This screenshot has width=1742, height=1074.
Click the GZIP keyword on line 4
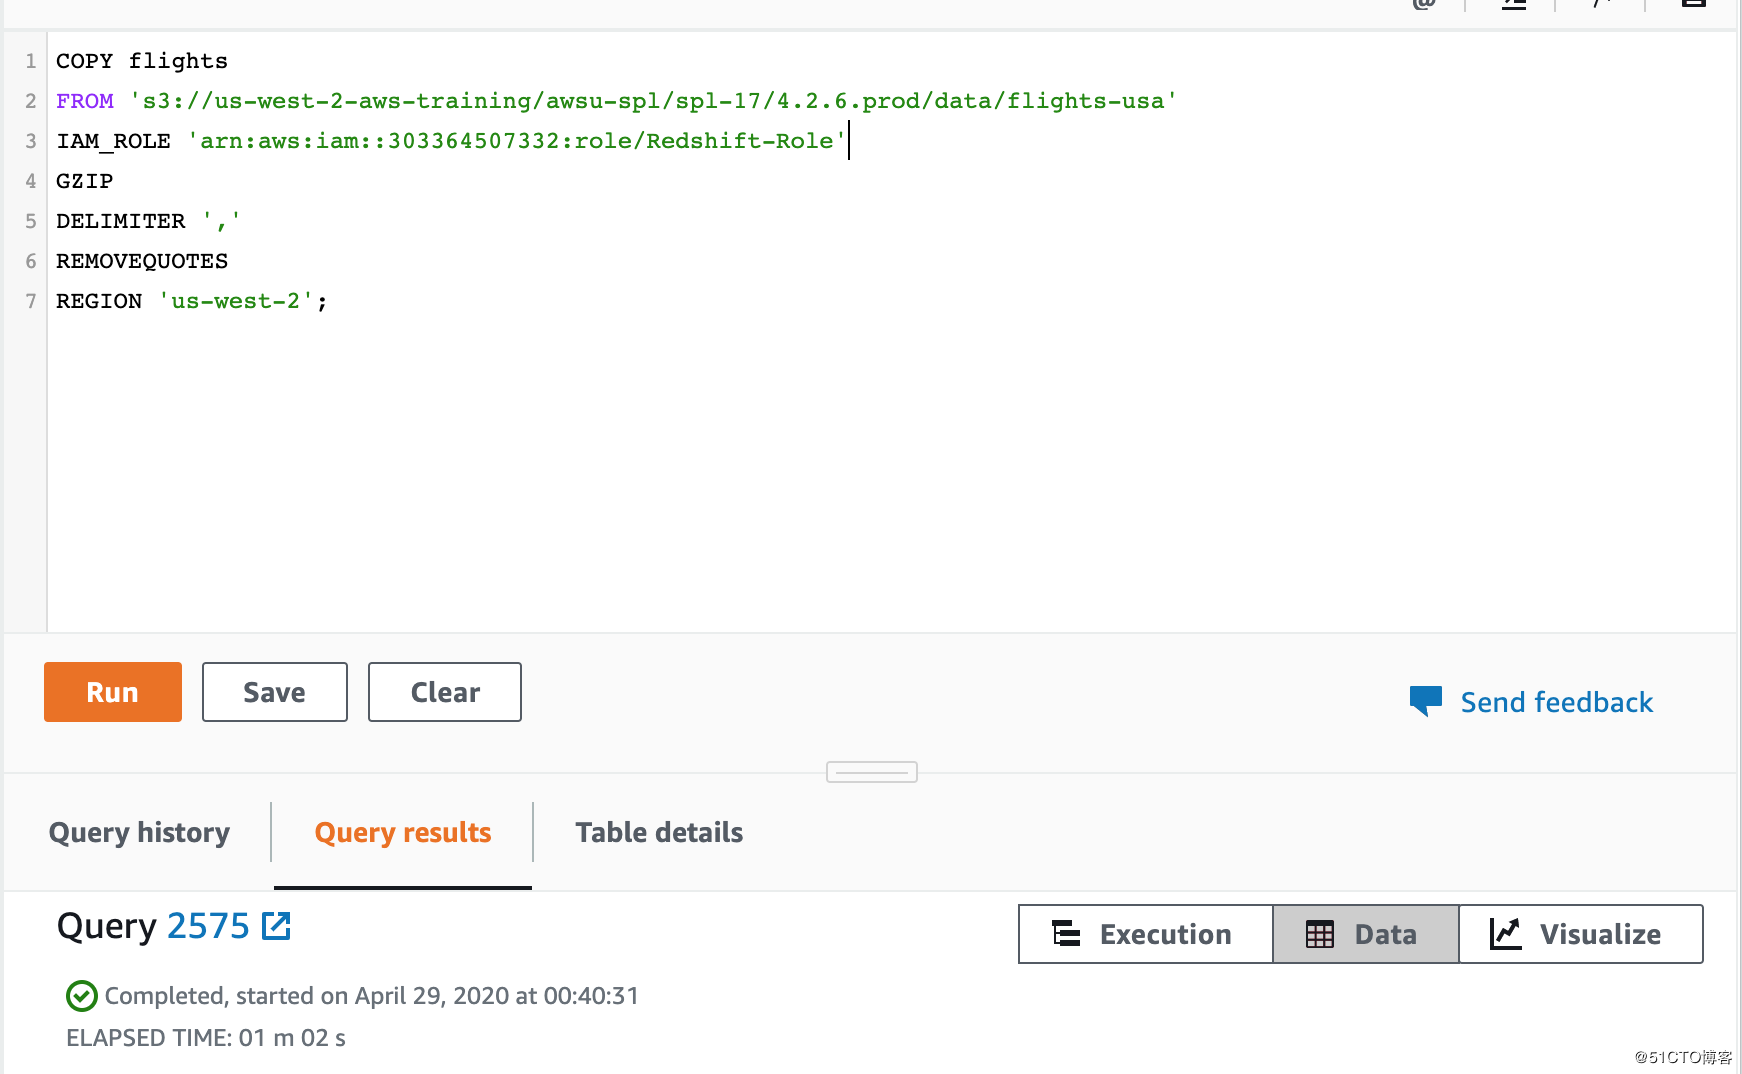coord(85,181)
